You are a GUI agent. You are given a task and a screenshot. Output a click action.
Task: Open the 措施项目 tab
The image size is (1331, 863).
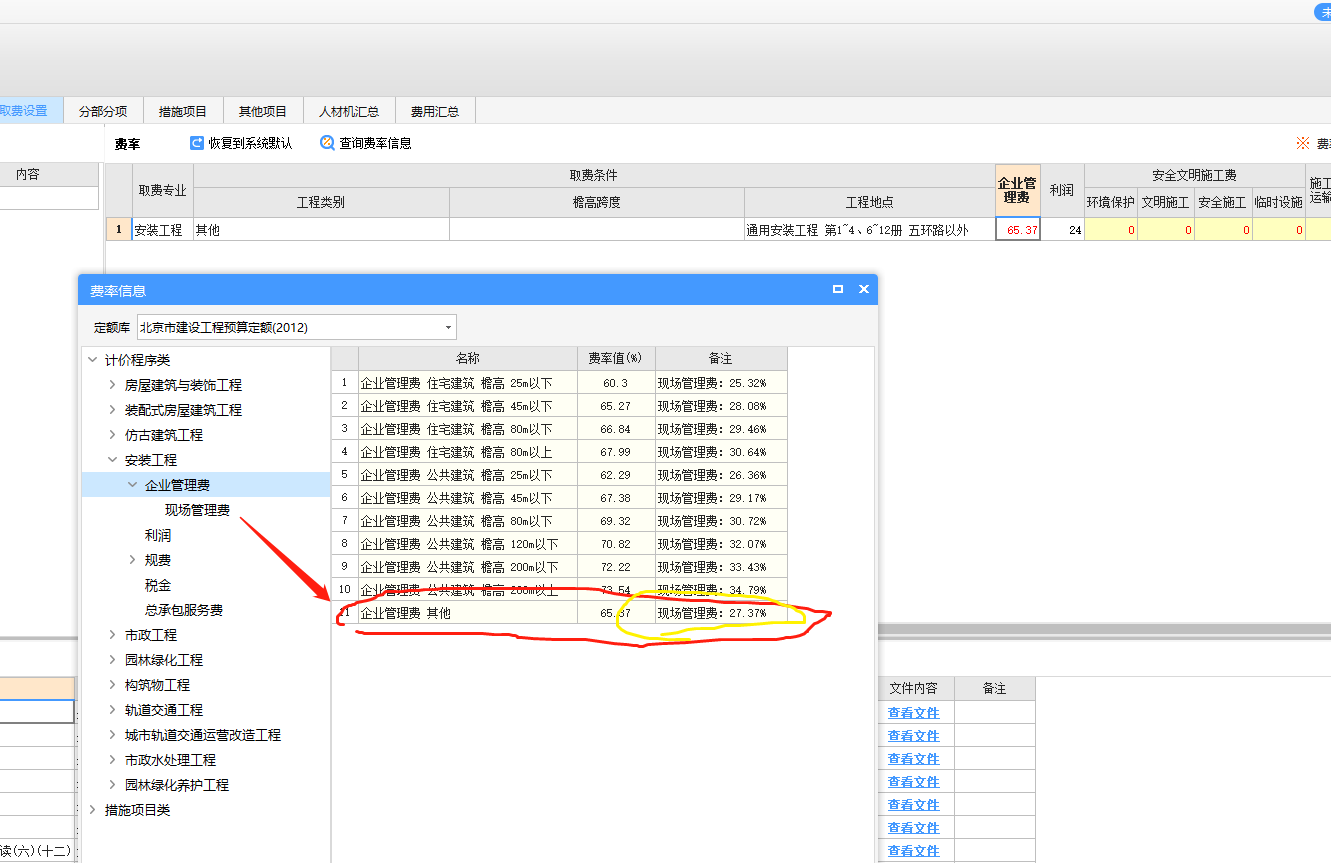click(x=183, y=111)
